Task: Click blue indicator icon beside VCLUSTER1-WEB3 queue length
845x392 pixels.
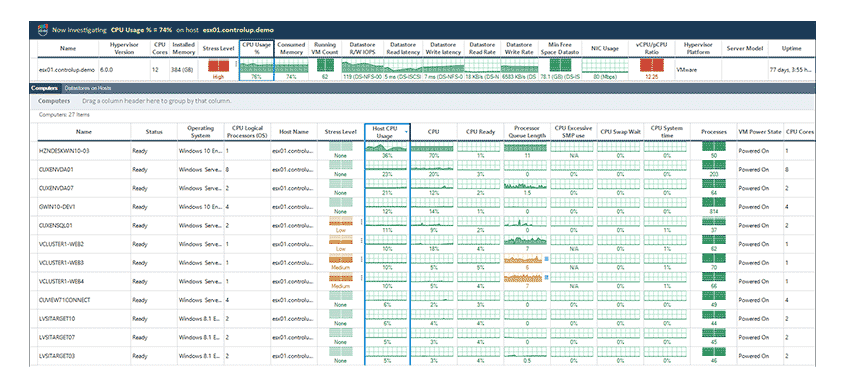Action: tap(547, 259)
